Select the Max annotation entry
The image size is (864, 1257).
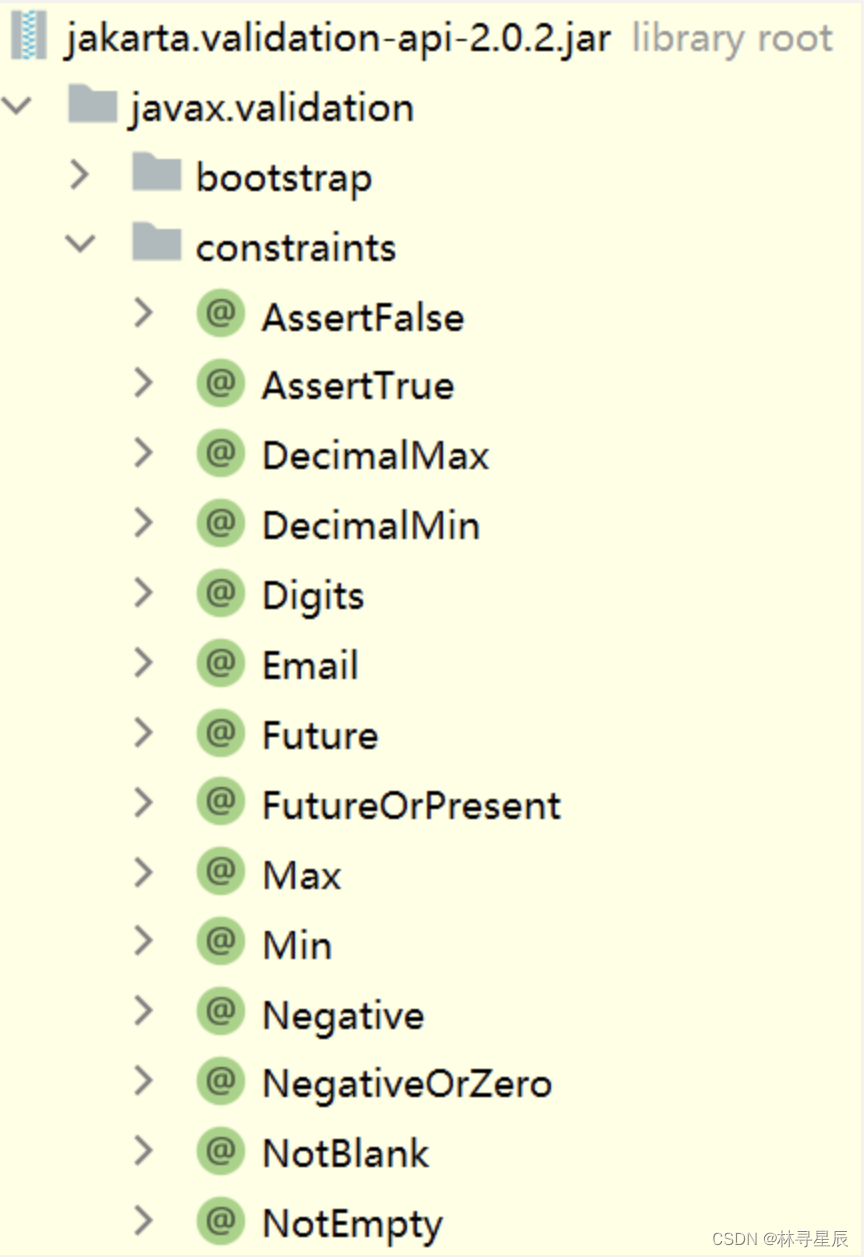pyautogui.click(x=301, y=875)
